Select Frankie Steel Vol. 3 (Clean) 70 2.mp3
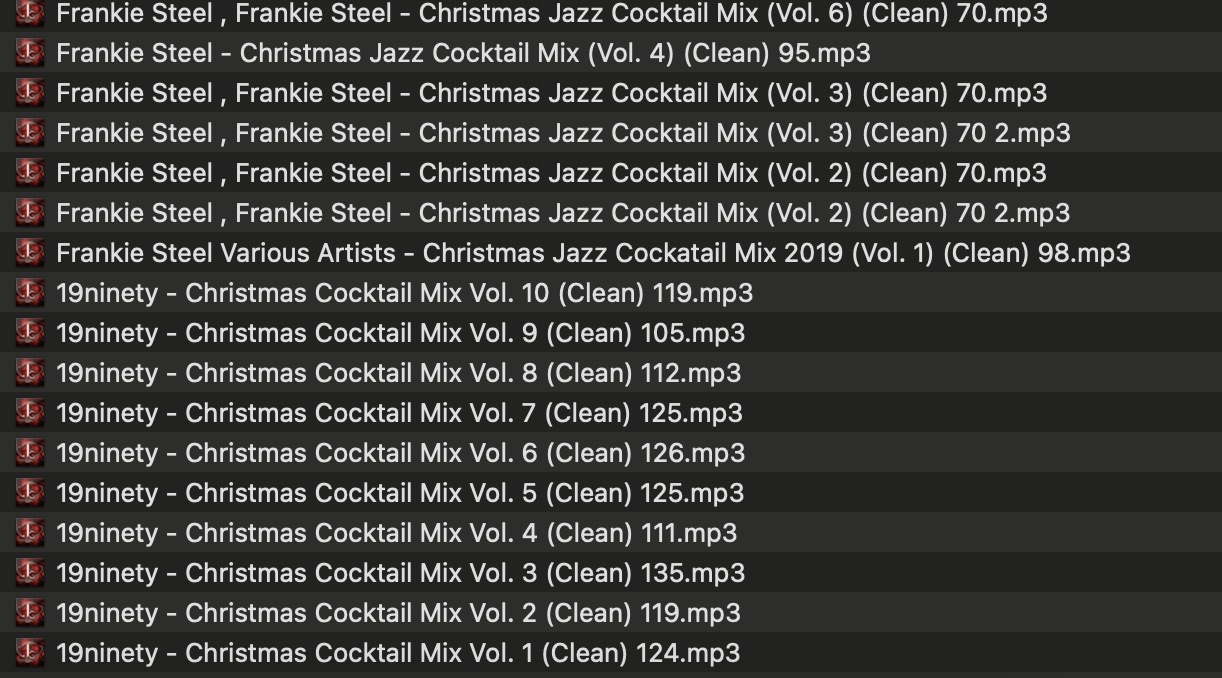 [563, 133]
